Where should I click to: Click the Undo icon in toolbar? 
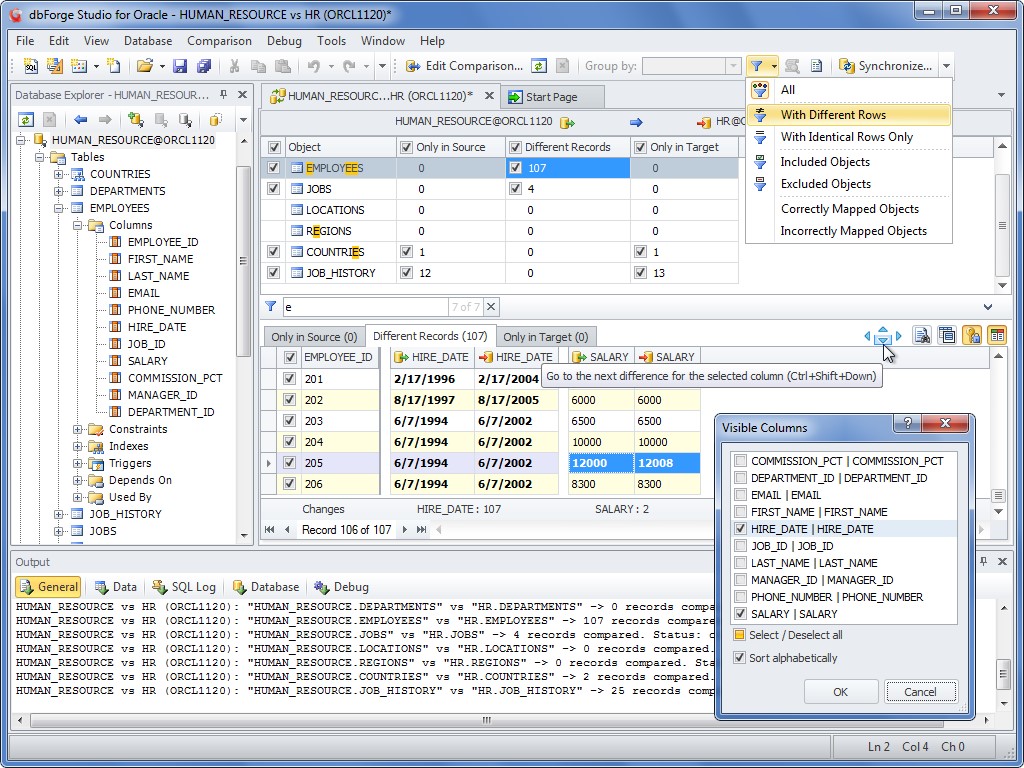tap(313, 66)
